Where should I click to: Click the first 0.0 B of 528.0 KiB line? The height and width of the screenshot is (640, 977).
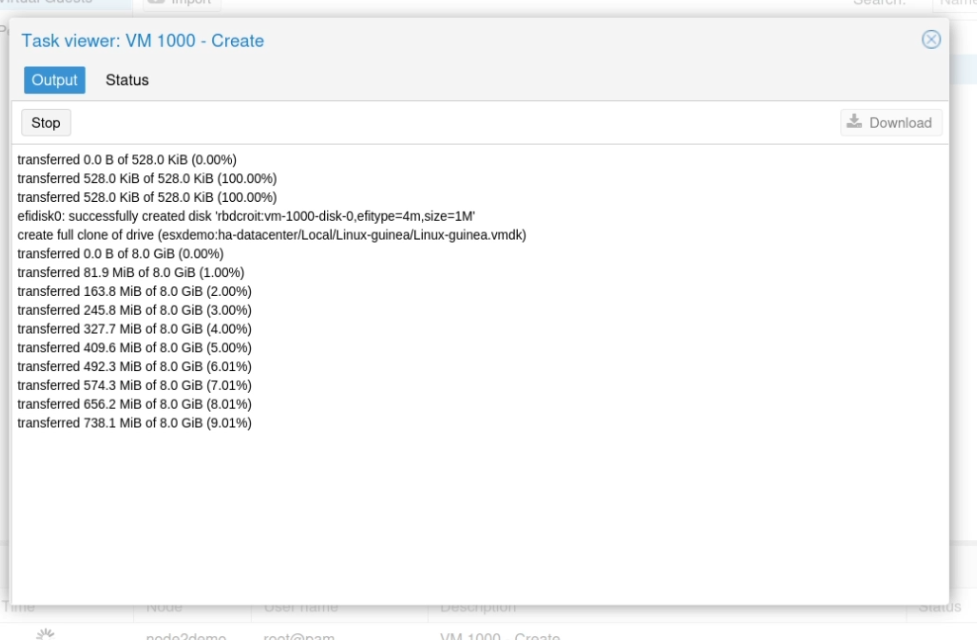point(127,160)
